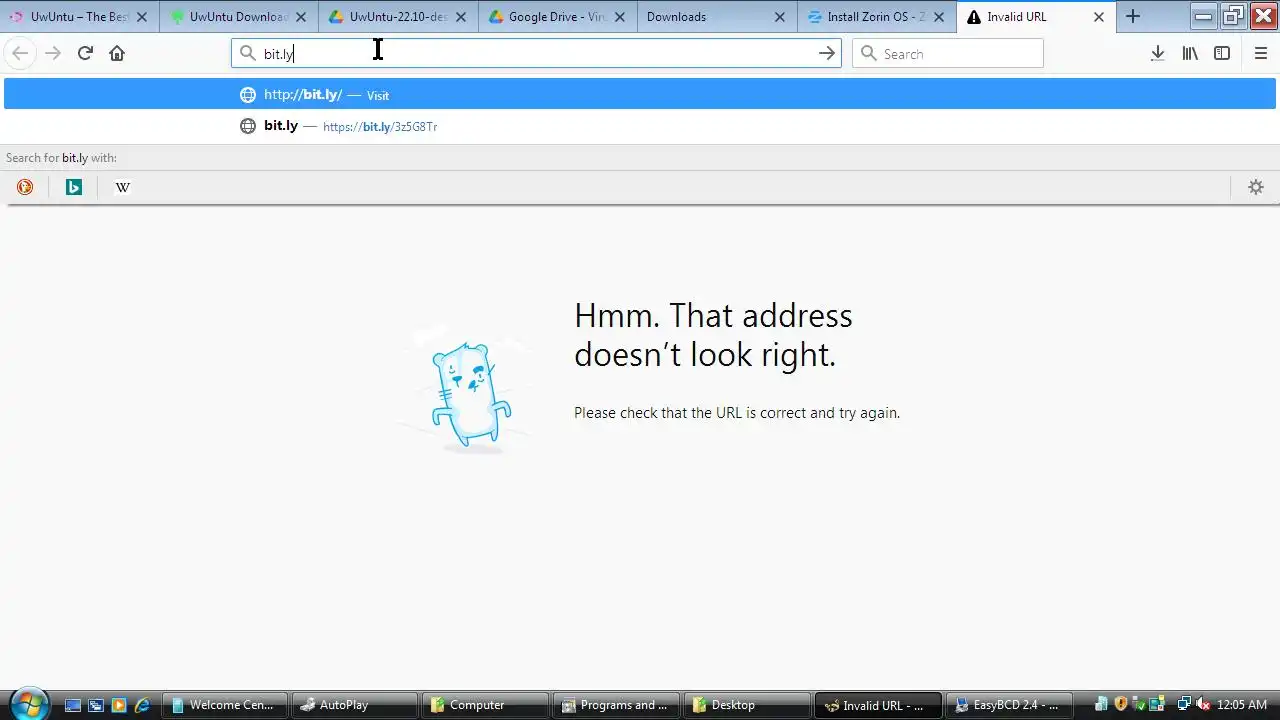Search bit.ly with Wikipedia
1280x720 pixels.
pyautogui.click(x=122, y=187)
